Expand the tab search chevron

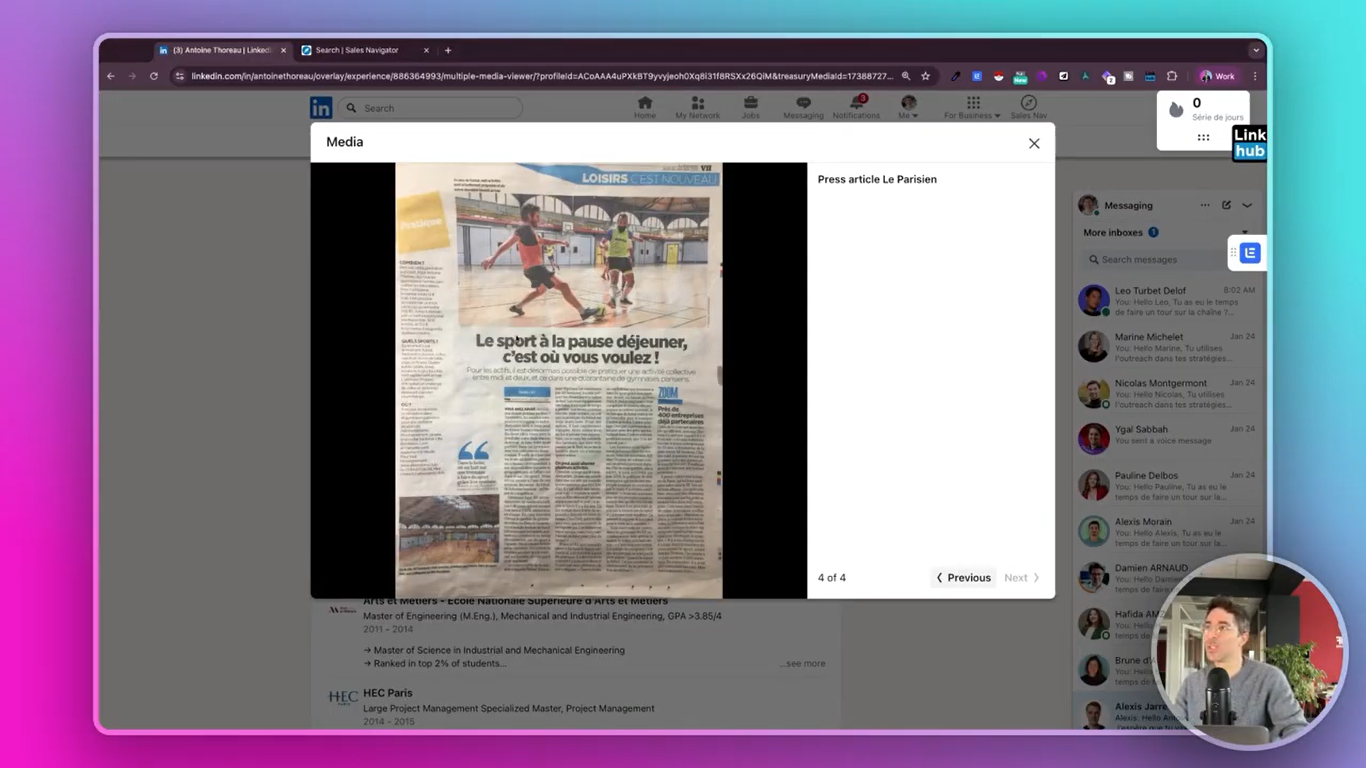pos(1256,50)
